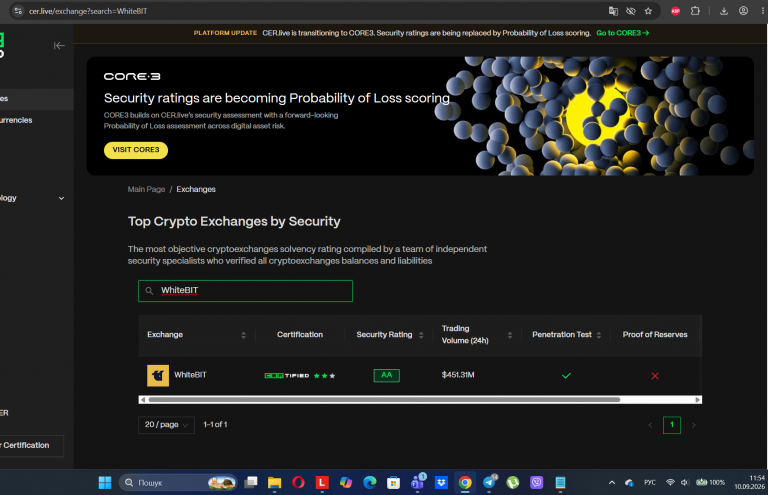Sort by Trading Volume (24h) column
768x495 pixels.
coord(510,335)
